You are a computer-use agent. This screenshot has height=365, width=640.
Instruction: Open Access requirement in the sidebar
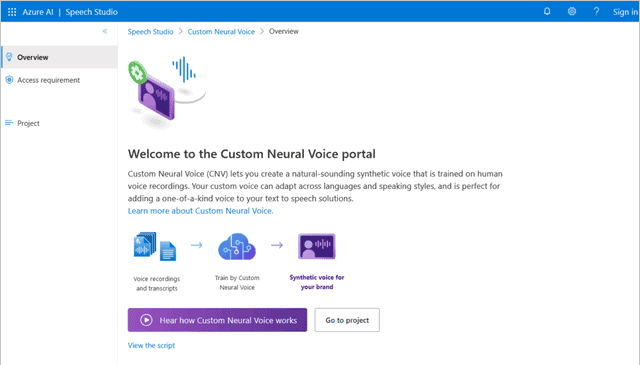coord(60,80)
